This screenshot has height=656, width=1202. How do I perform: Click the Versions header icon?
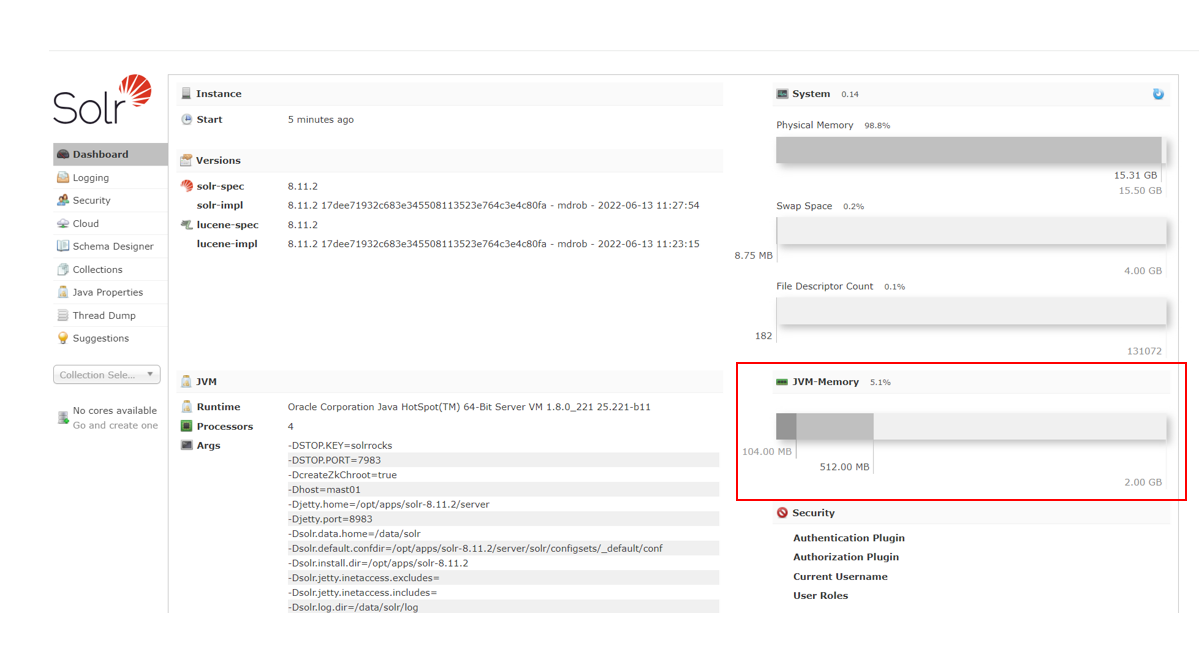pos(186,160)
